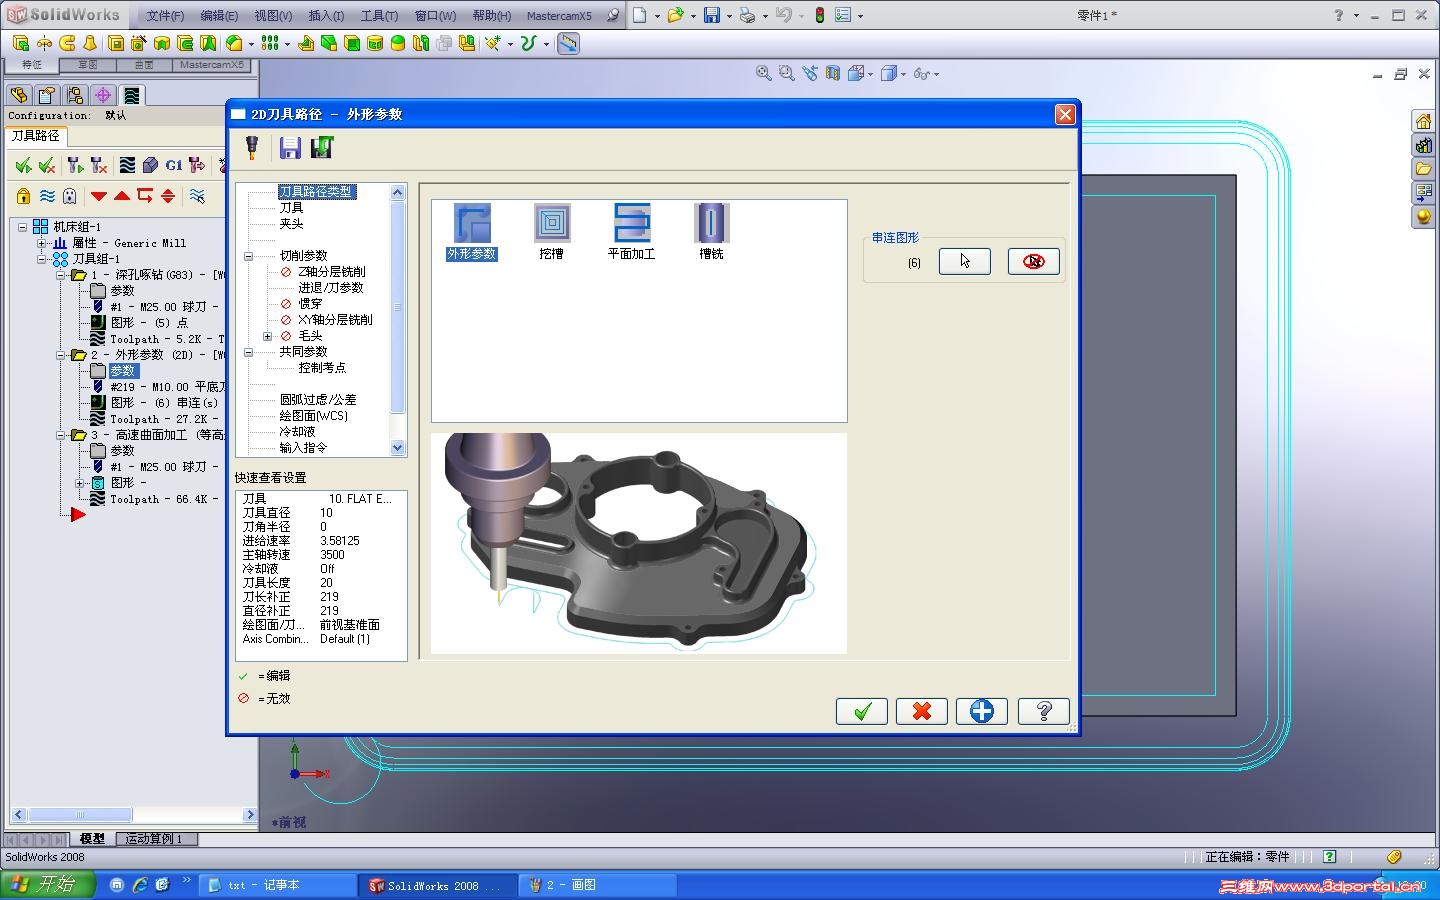
Task: Select 冷却液 coolant in dialog tree
Action: (297, 432)
